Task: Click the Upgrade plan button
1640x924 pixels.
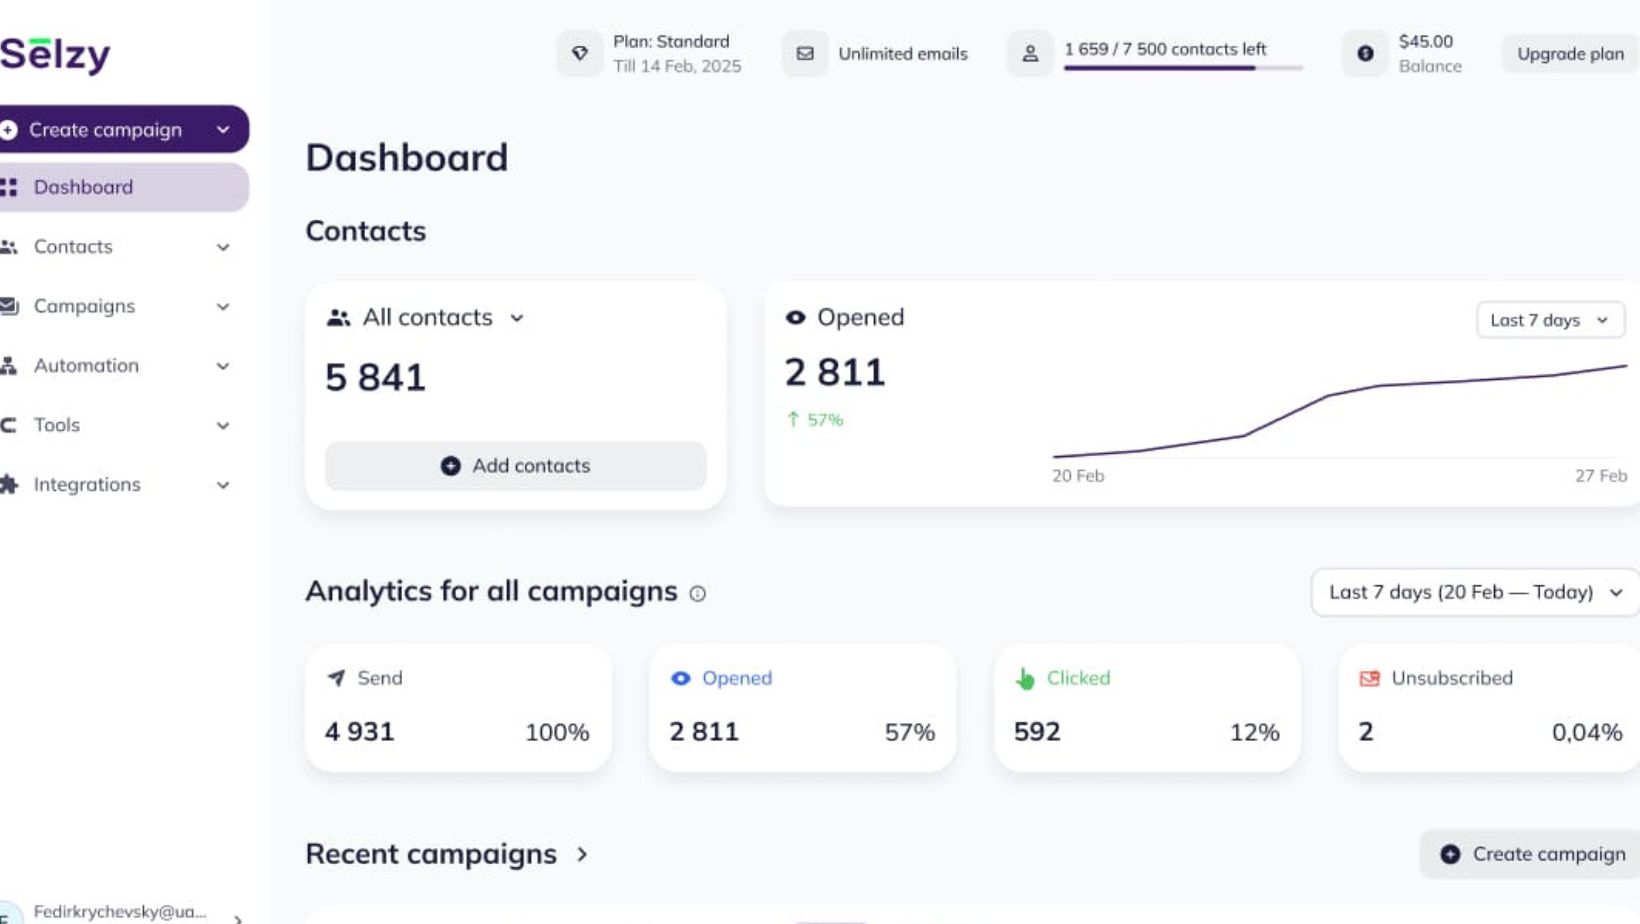Action: point(1570,54)
